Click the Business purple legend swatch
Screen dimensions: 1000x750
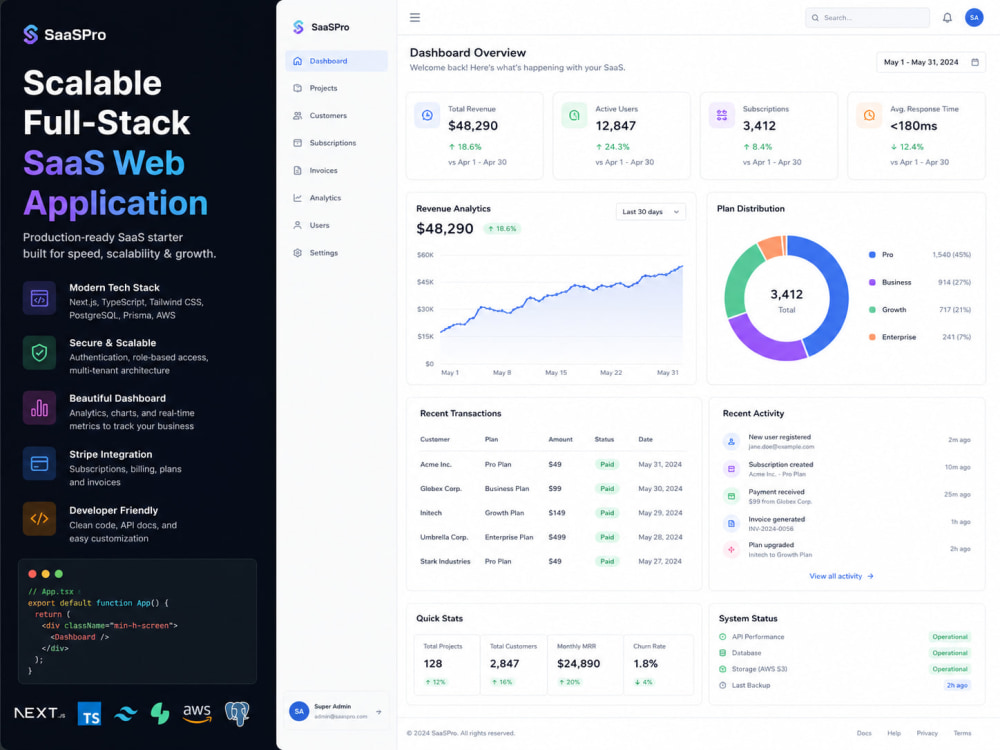pyautogui.click(x=872, y=282)
